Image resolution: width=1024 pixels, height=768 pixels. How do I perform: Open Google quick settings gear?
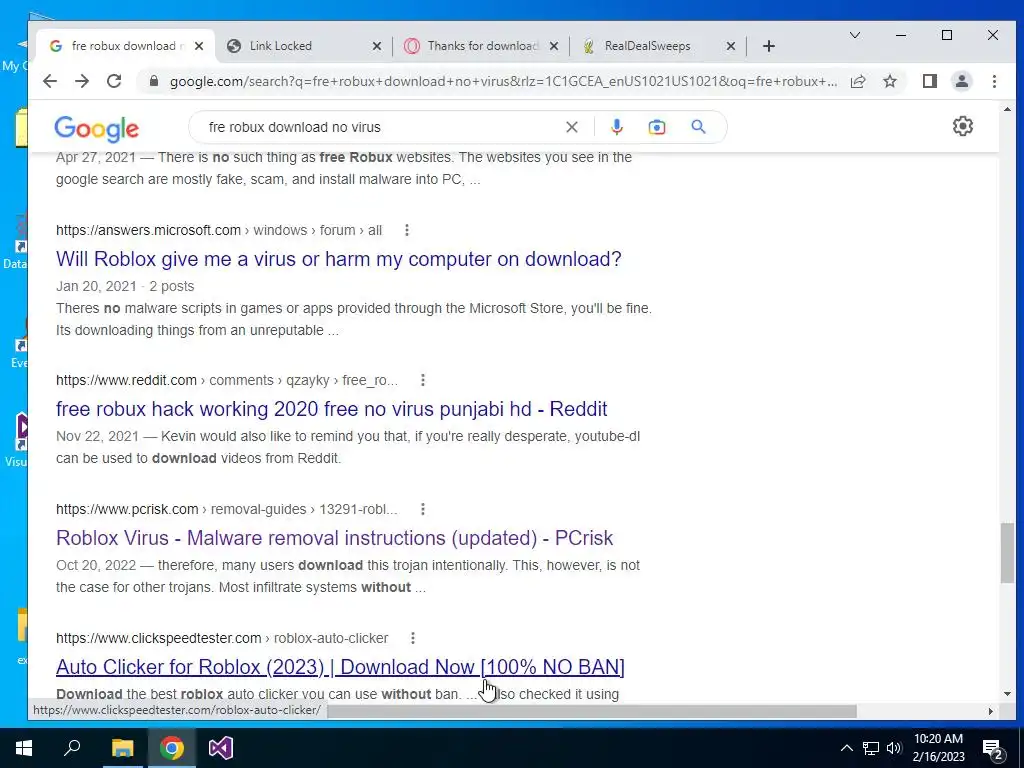tap(963, 126)
